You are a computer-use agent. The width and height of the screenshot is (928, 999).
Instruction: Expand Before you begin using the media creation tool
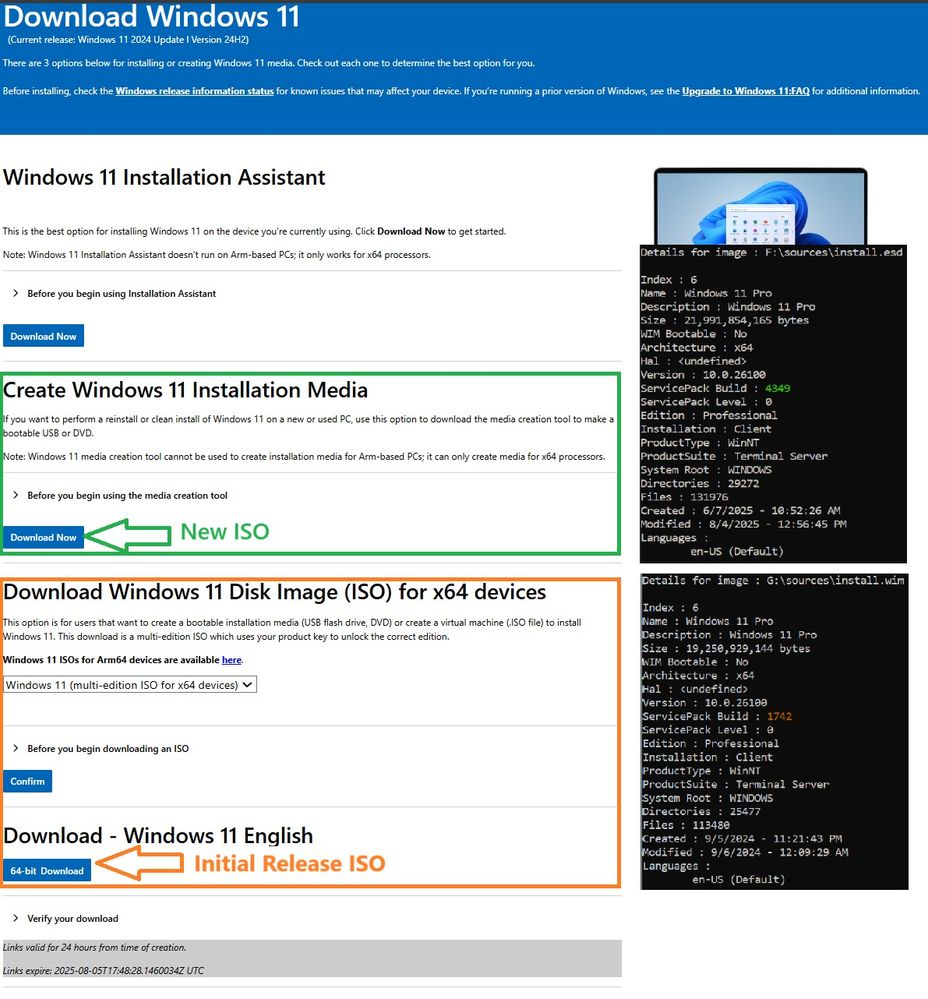pyautogui.click(x=120, y=496)
